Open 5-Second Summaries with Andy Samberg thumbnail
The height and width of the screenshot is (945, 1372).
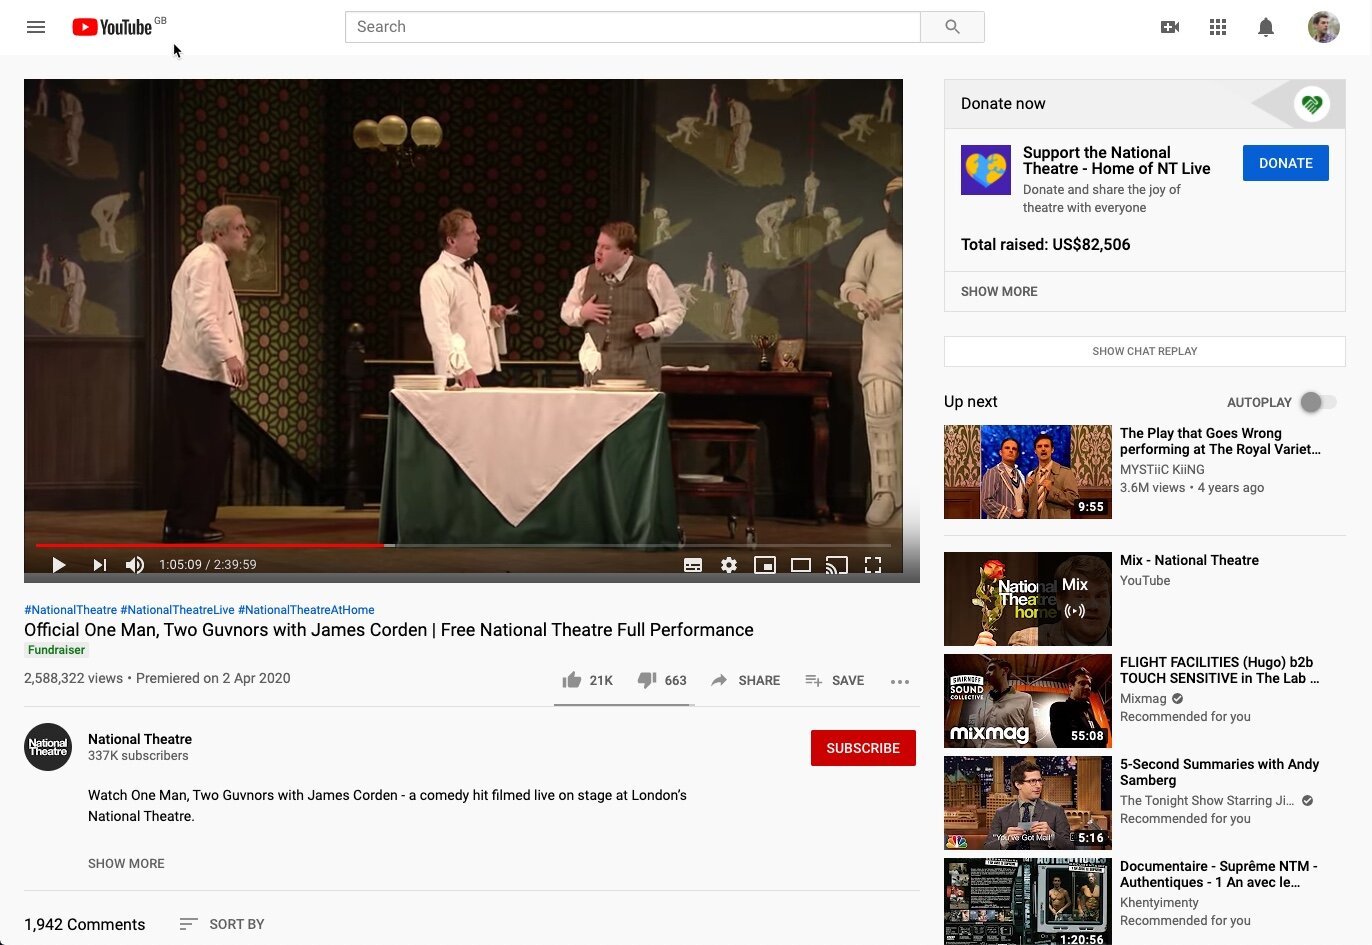coord(1028,803)
